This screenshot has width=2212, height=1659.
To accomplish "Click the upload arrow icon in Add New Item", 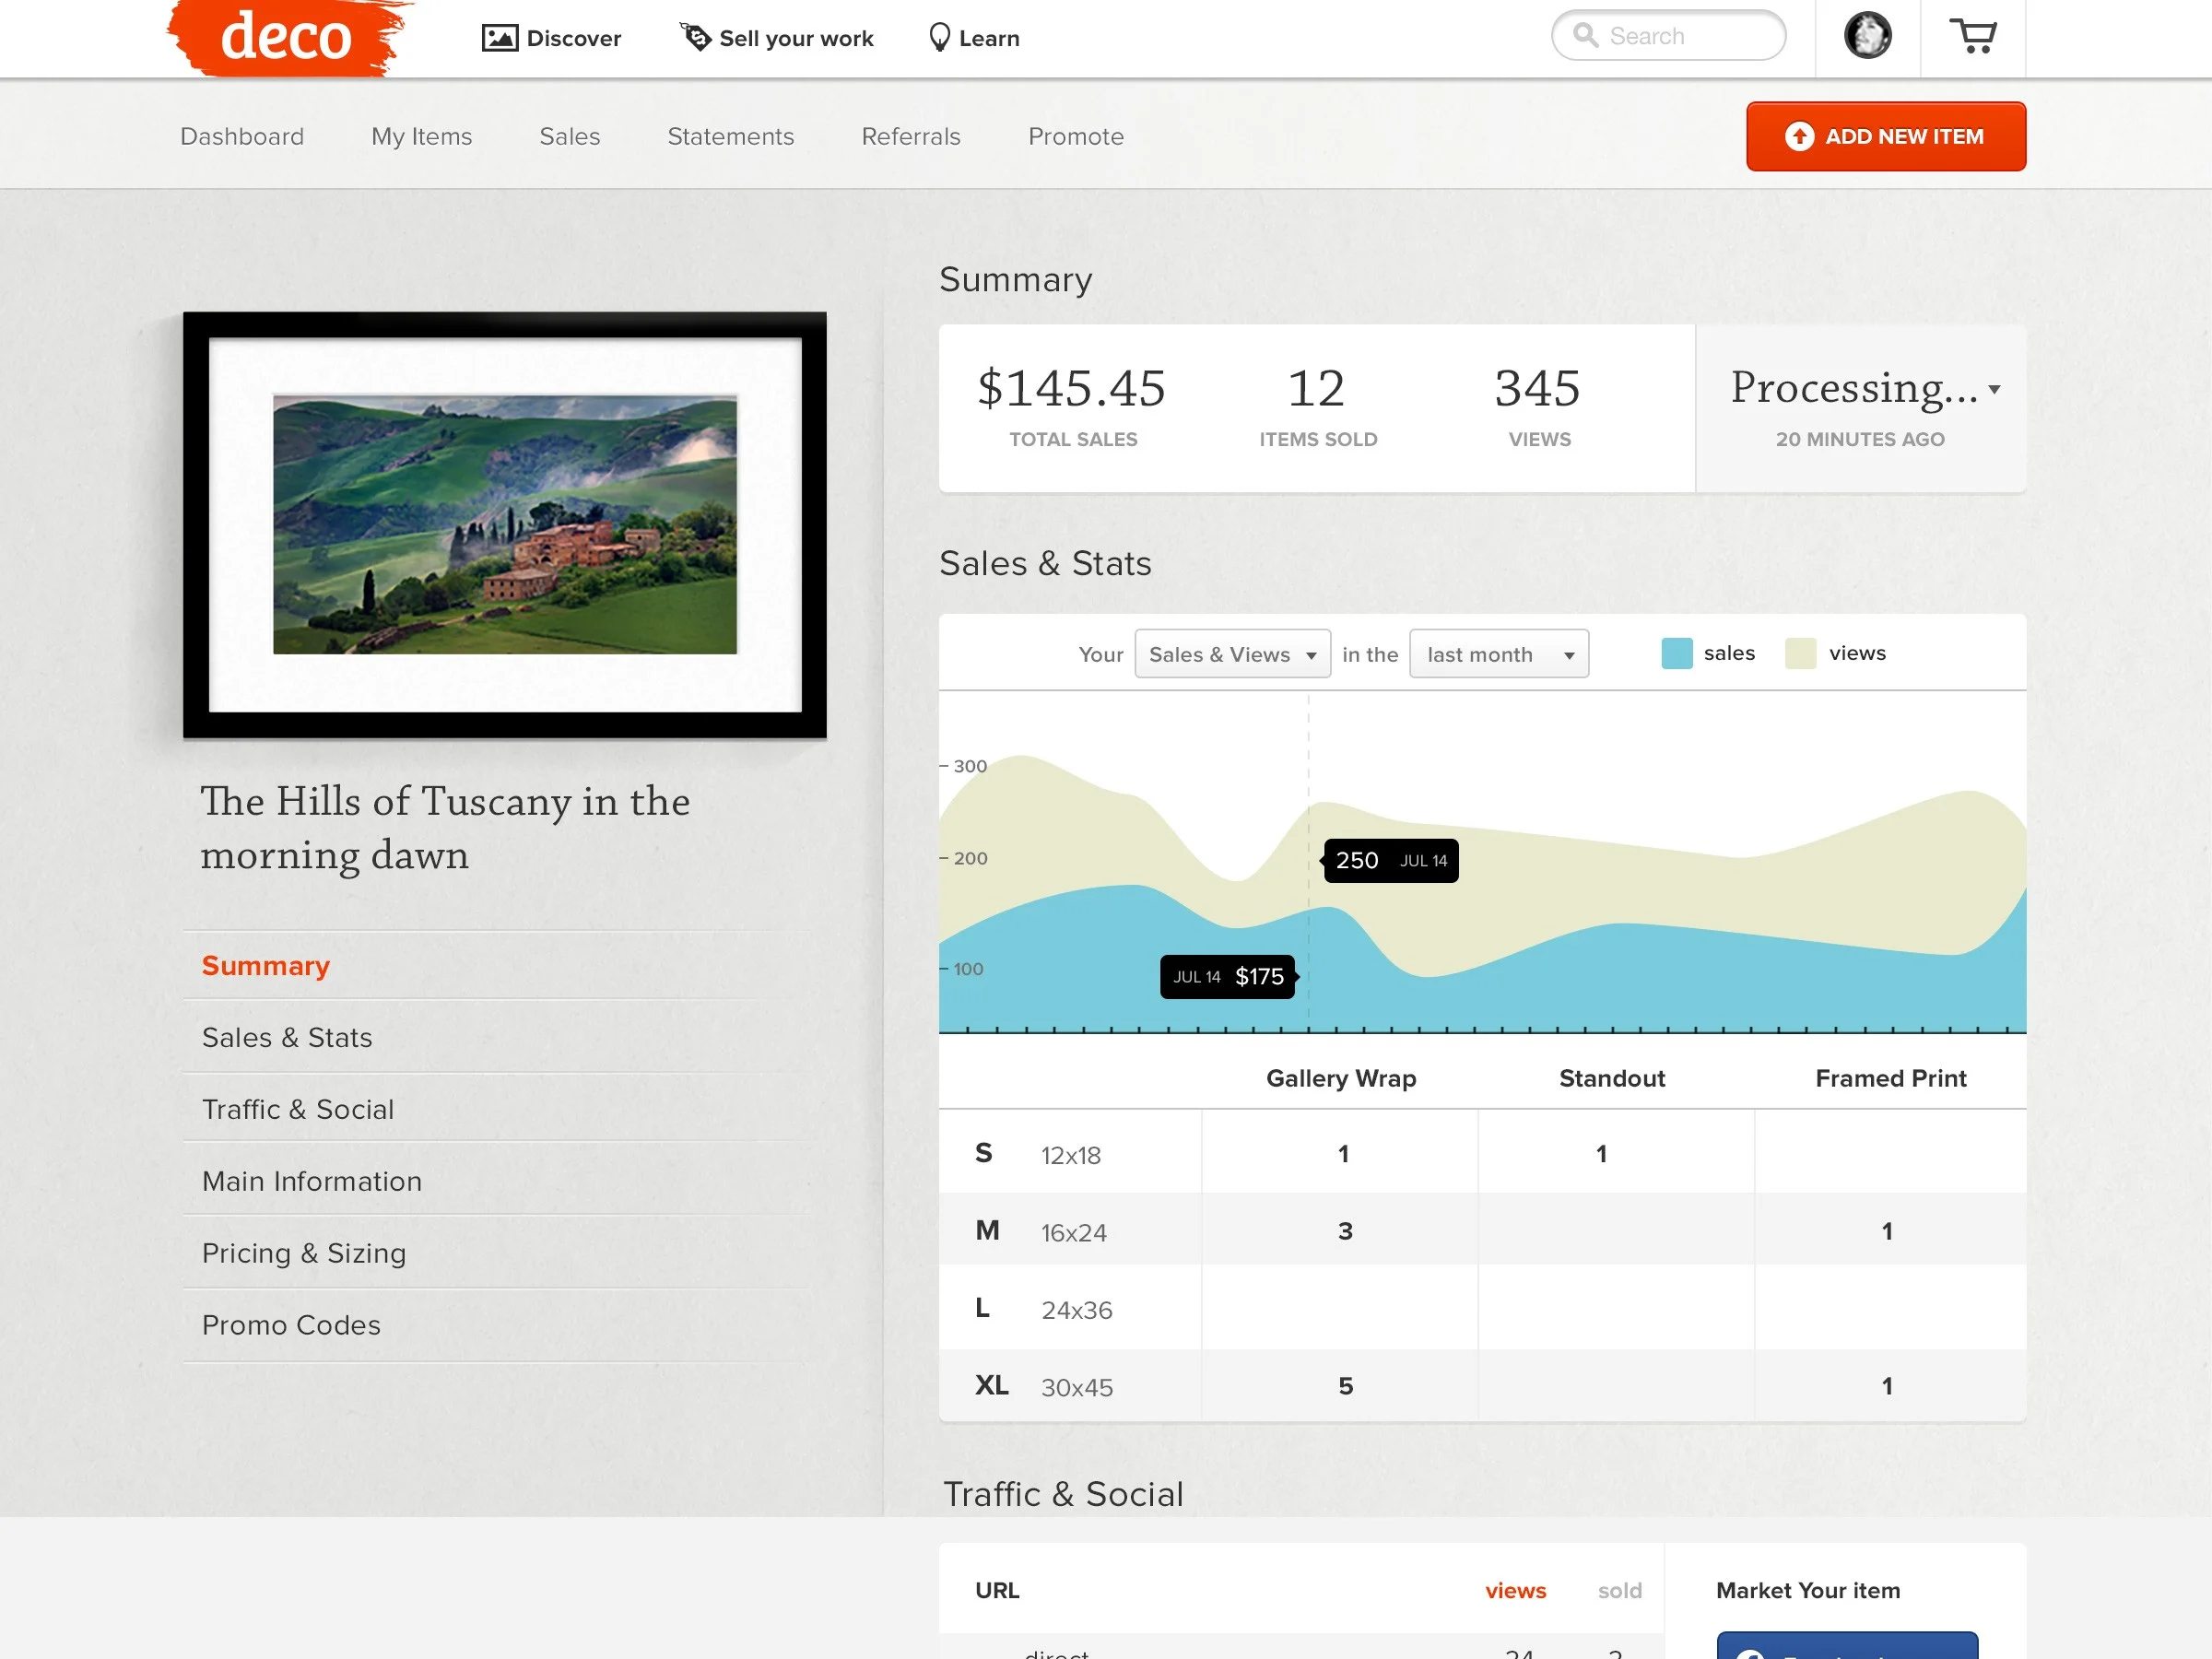I will pyautogui.click(x=1799, y=137).
